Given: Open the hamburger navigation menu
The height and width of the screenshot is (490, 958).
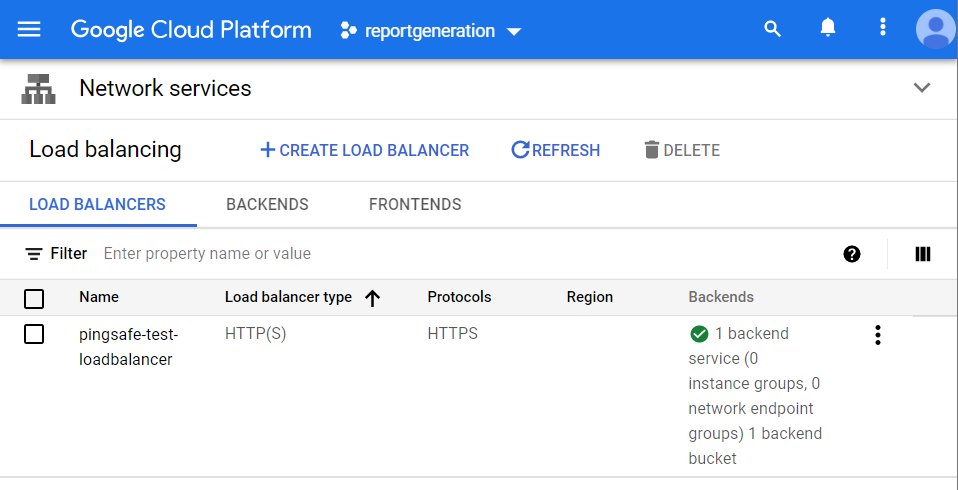Looking at the screenshot, I should click(x=29, y=29).
